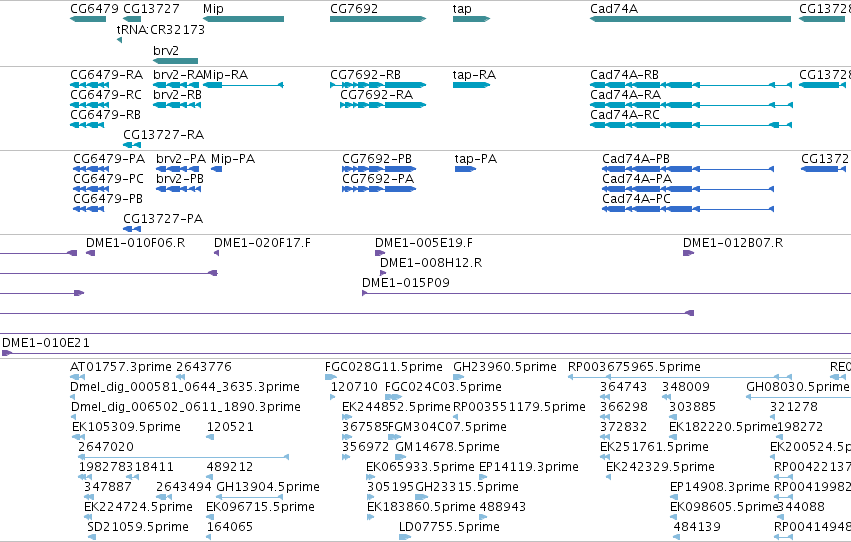The image size is (851, 542).
Task: Select clone end DME1-005E19.F
Action: pos(424,243)
